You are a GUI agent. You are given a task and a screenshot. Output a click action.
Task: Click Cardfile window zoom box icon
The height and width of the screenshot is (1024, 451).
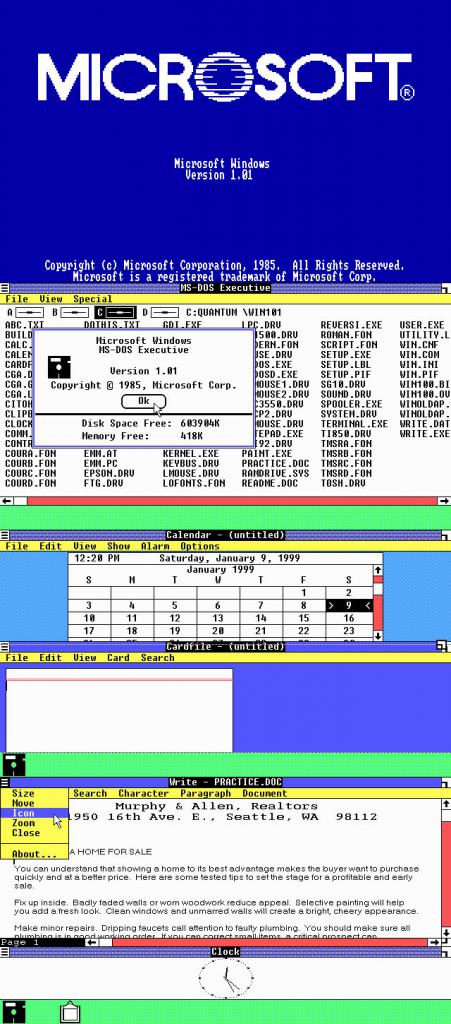click(441, 647)
